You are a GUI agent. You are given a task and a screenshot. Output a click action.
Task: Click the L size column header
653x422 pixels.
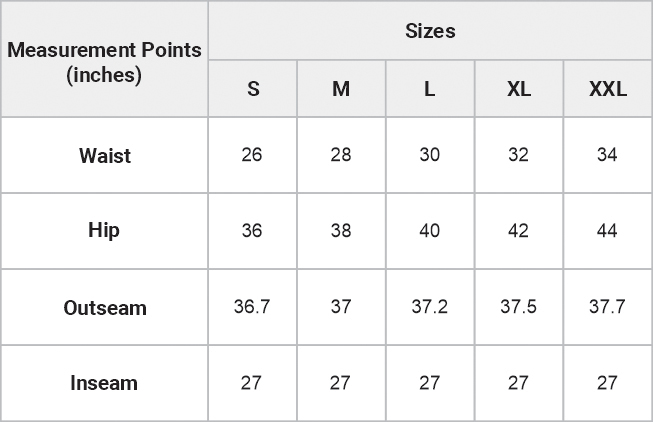[x=429, y=89]
